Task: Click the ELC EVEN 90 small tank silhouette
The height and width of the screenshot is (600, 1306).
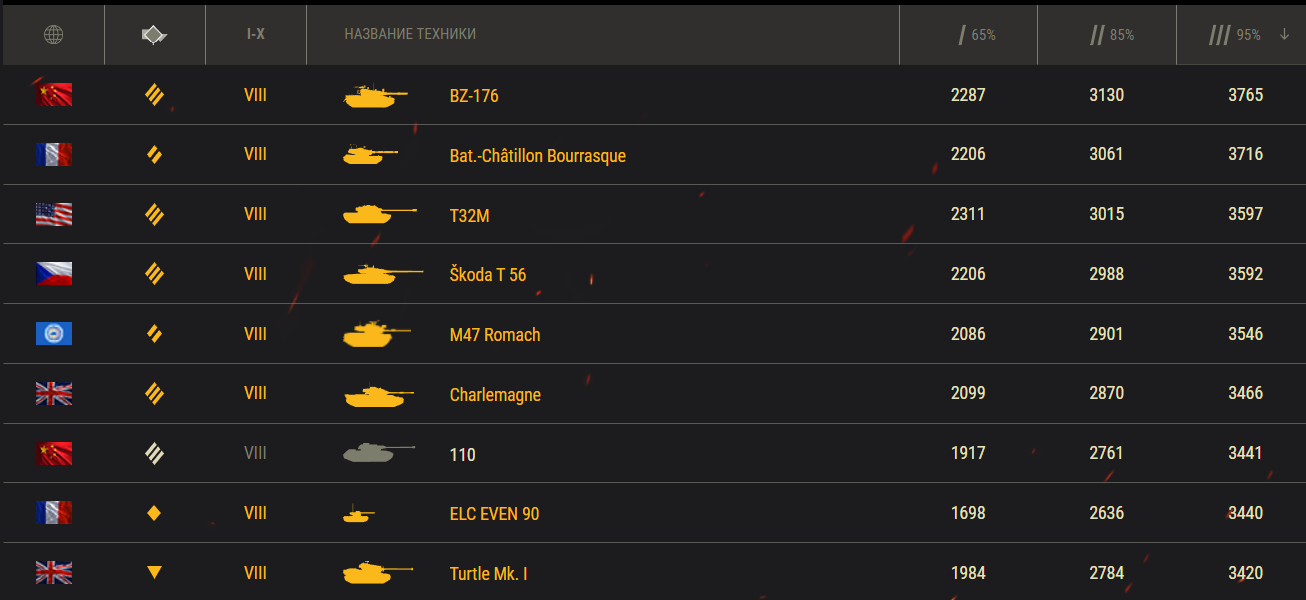Action: (x=358, y=514)
